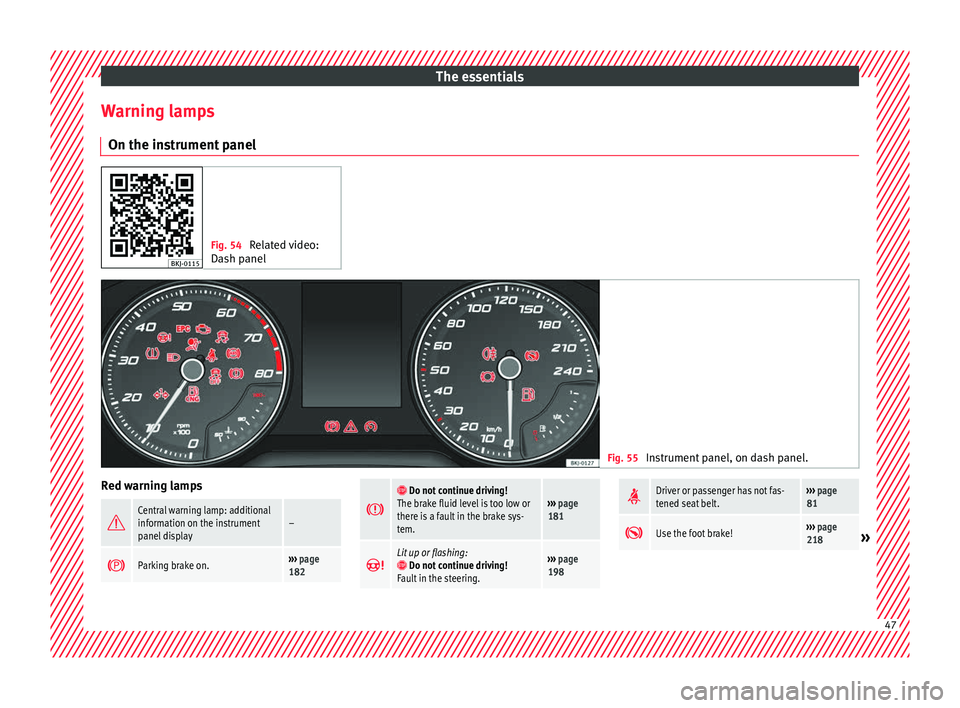Image resolution: width=960 pixels, height=708 pixels.
Task: Click the brake fluid warning icon in table
Action: [x=375, y=510]
